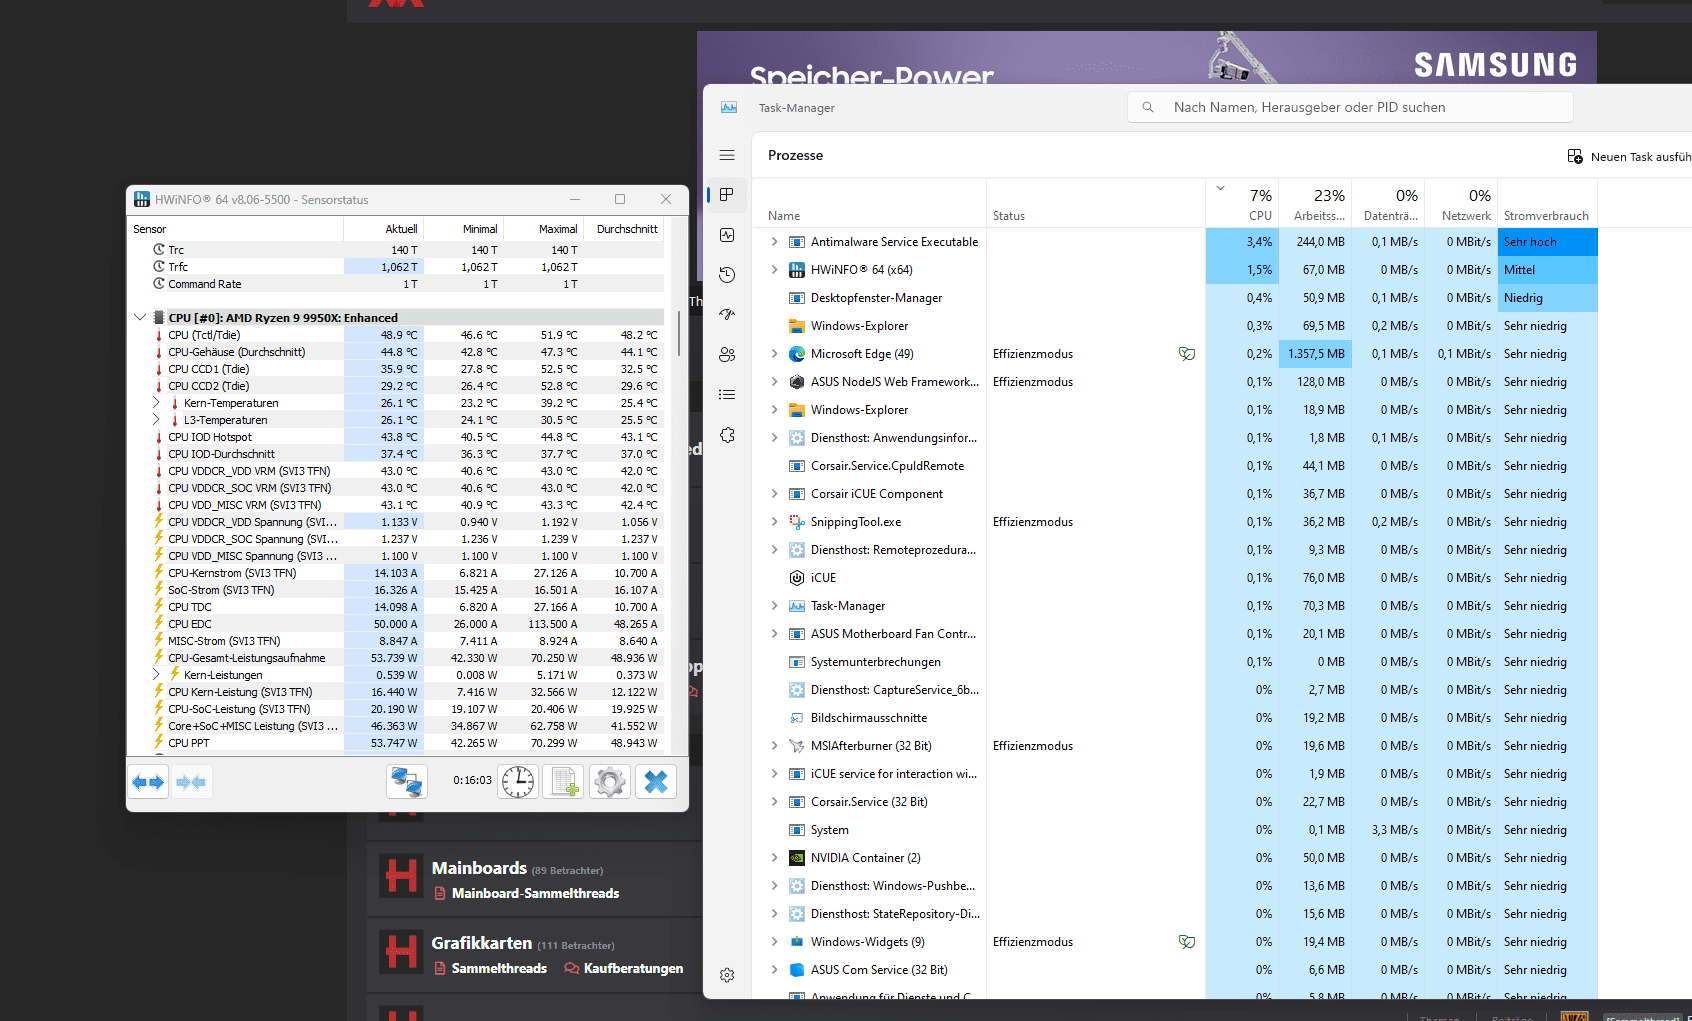The height and width of the screenshot is (1021, 1692).
Task: Open Task Manager settings gear
Action: click(x=727, y=975)
